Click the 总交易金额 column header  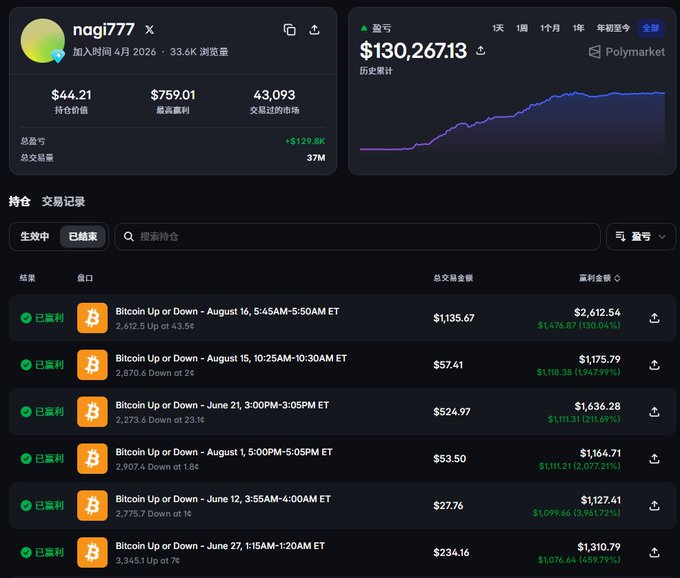[453, 278]
